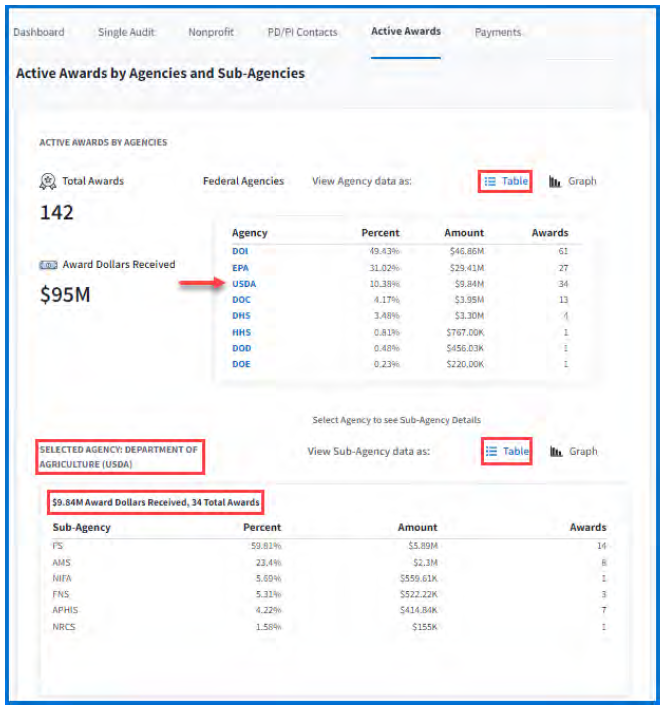Select the EPA agency link
Screen dimensions: 663x706
(241, 267)
